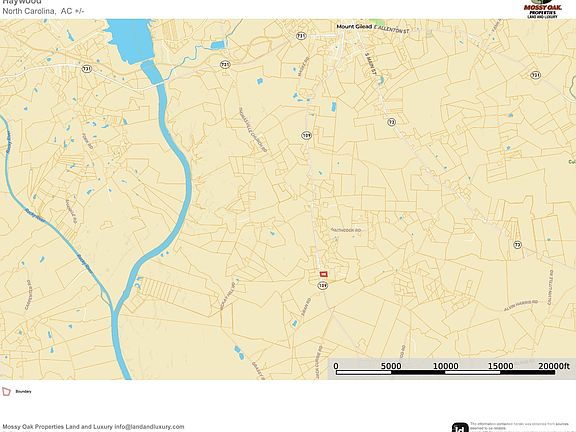576x432 pixels.
Task: Click the 109 shield north of Haywood Rd
Action: [306, 136]
